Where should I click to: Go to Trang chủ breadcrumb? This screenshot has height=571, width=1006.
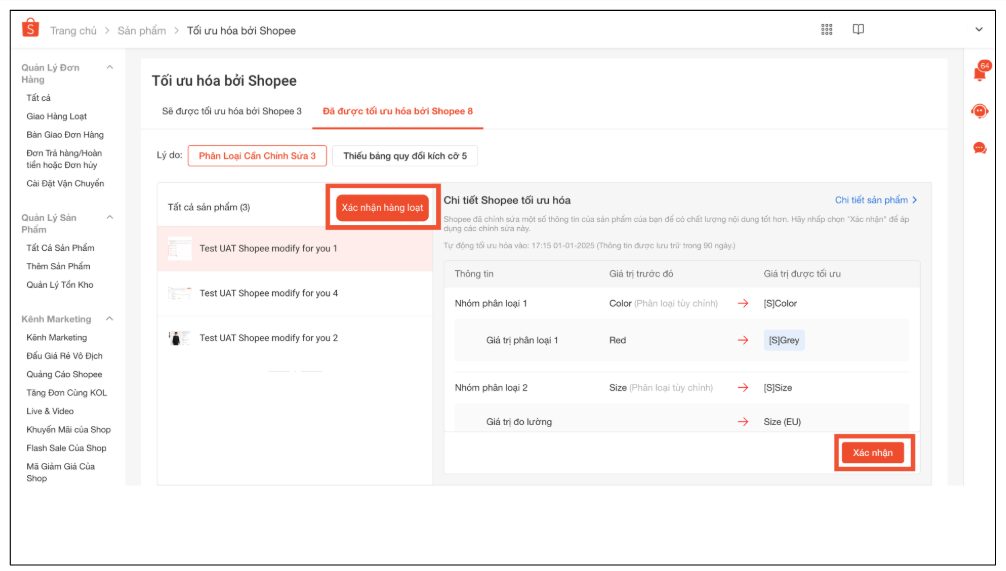73,31
